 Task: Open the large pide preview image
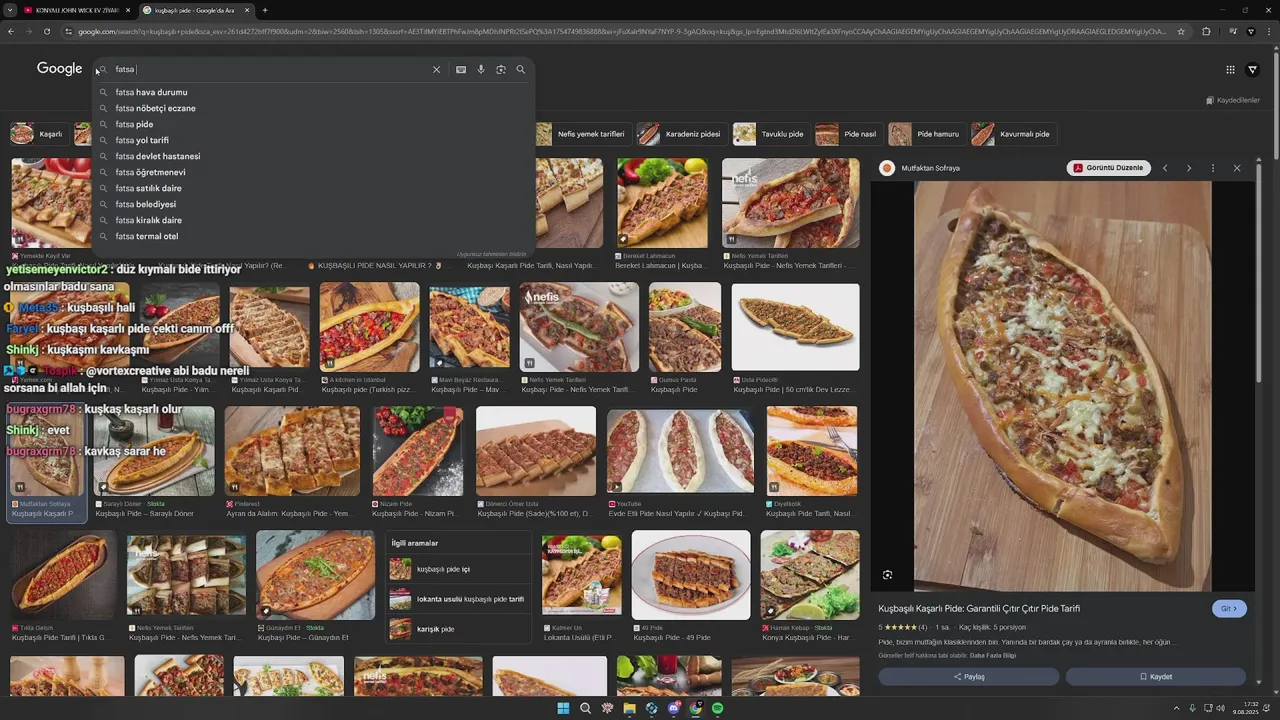(1063, 386)
